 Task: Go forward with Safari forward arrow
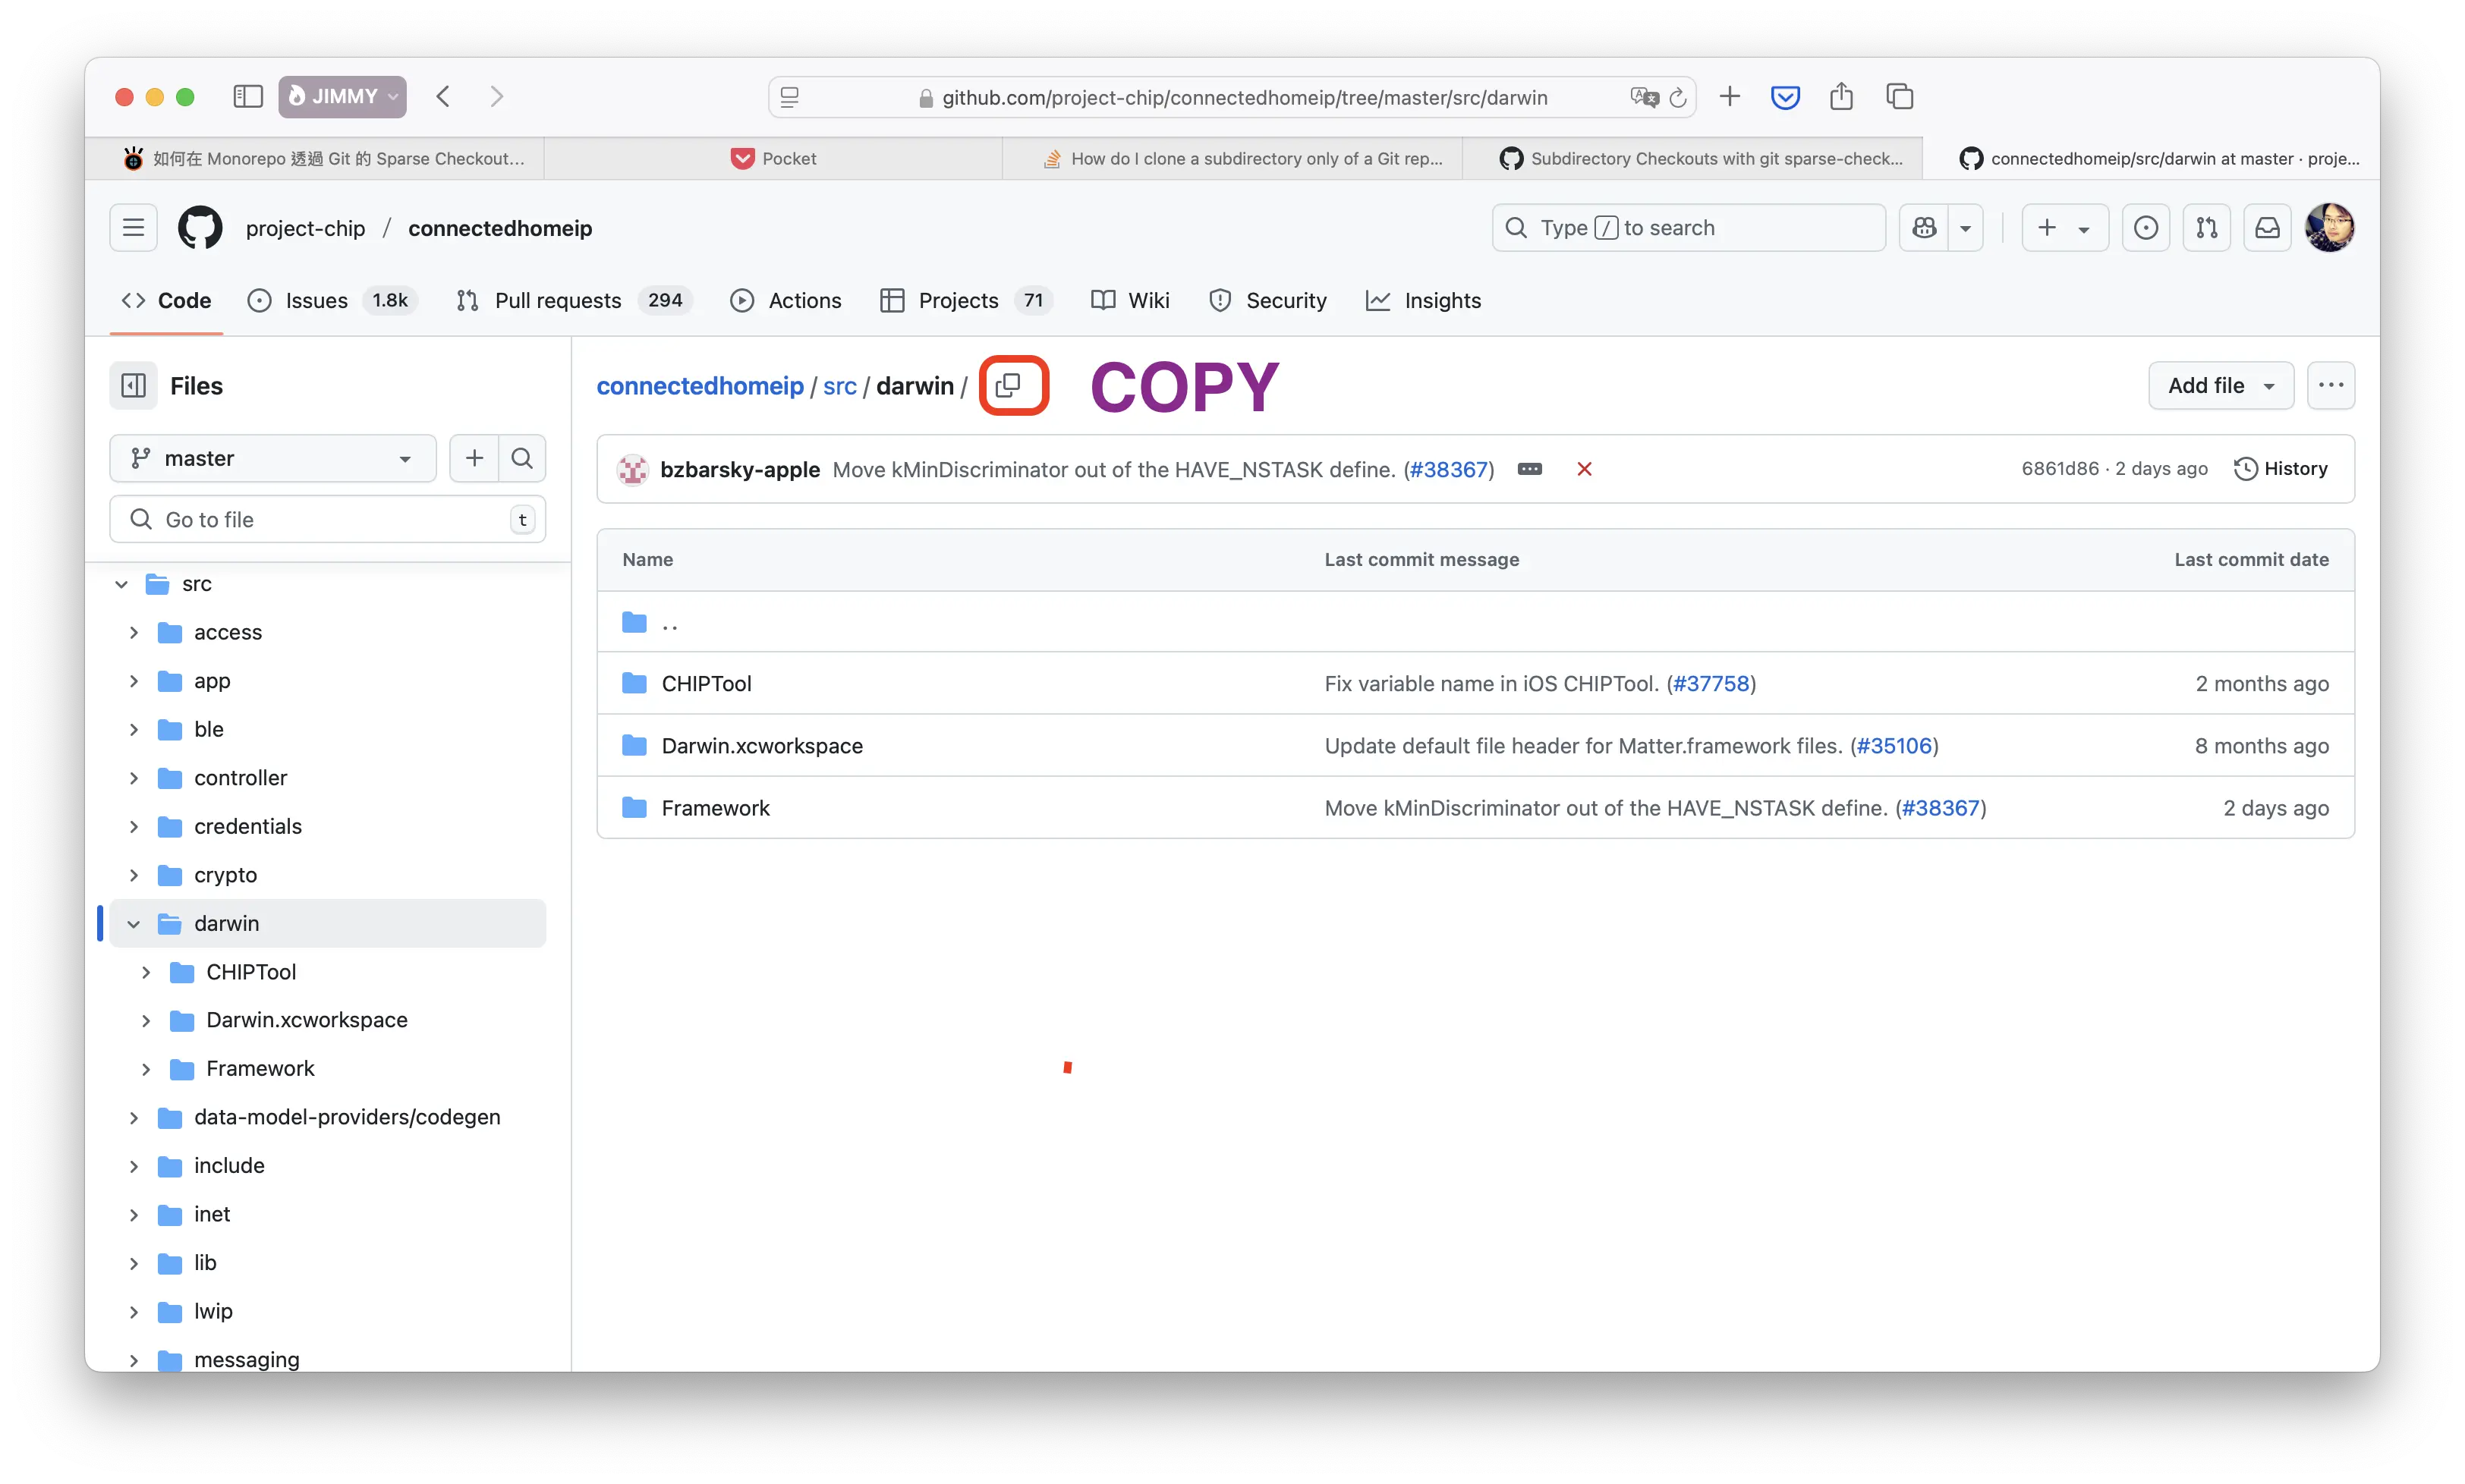point(497,97)
